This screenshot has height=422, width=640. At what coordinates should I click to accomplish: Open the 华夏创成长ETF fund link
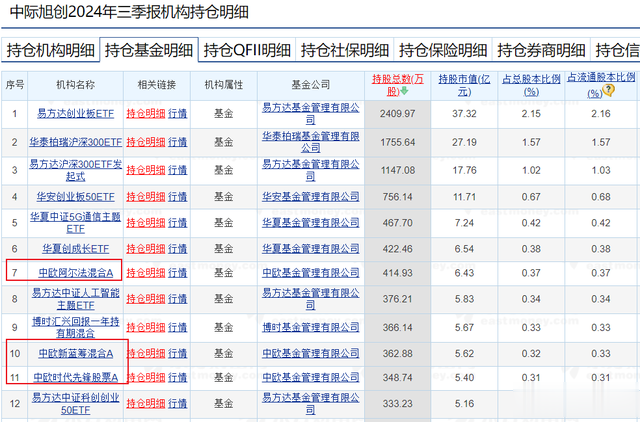pos(76,249)
